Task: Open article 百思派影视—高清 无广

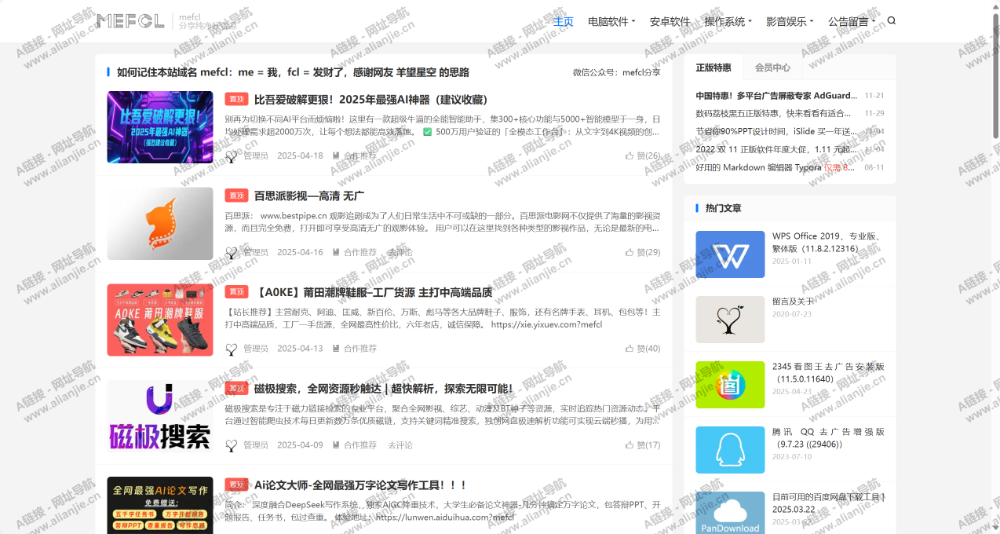Action: click(309, 195)
